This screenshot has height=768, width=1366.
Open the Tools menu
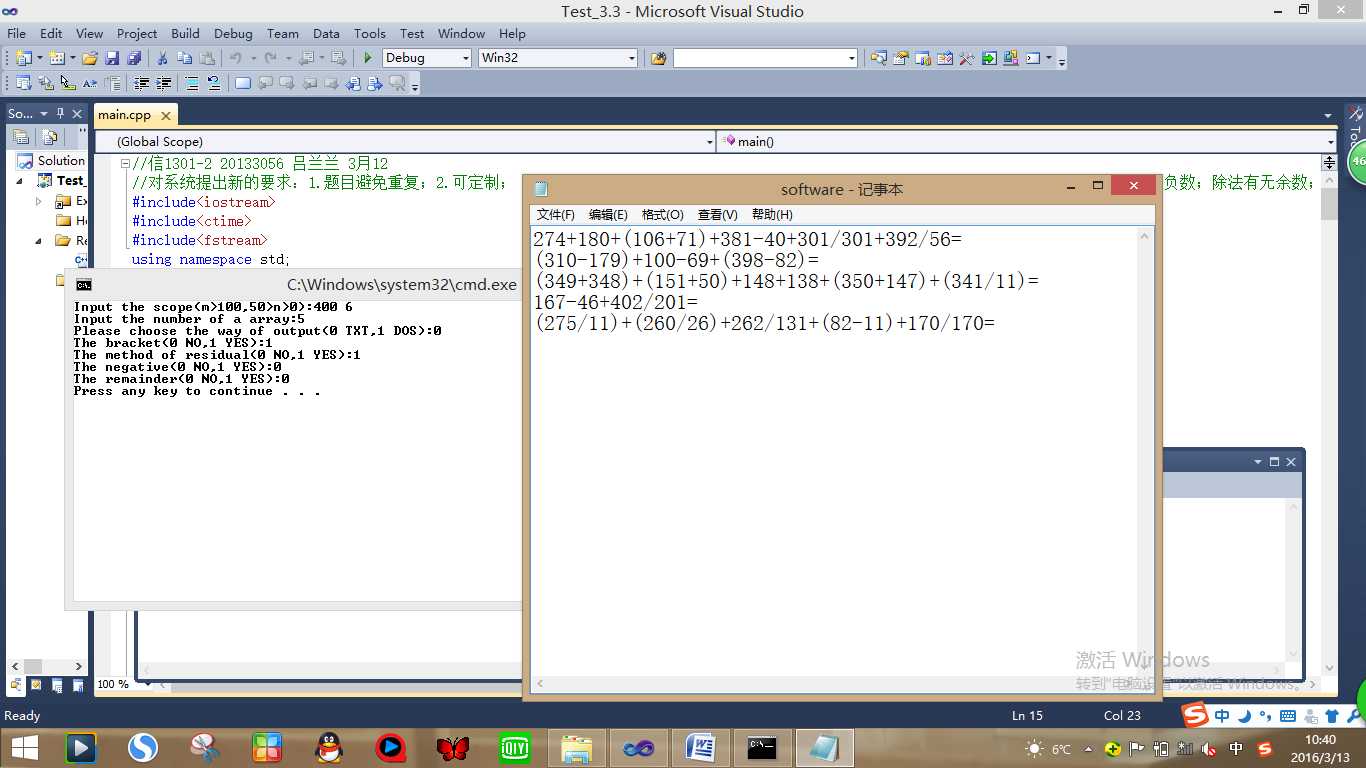click(x=369, y=33)
